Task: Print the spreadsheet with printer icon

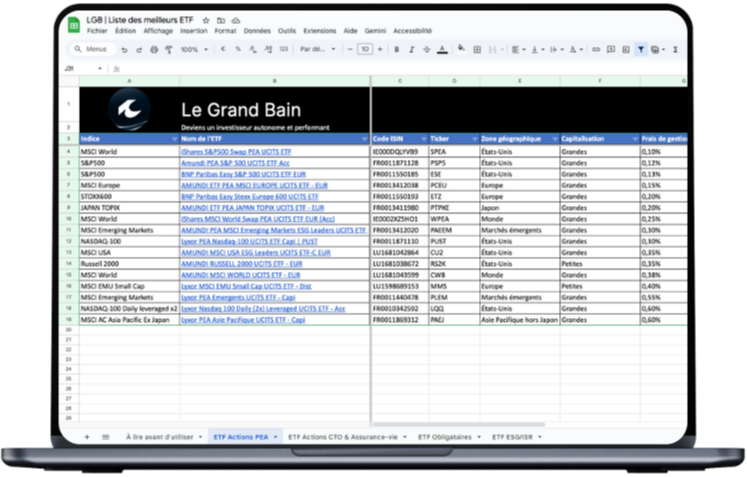Action: click(154, 50)
